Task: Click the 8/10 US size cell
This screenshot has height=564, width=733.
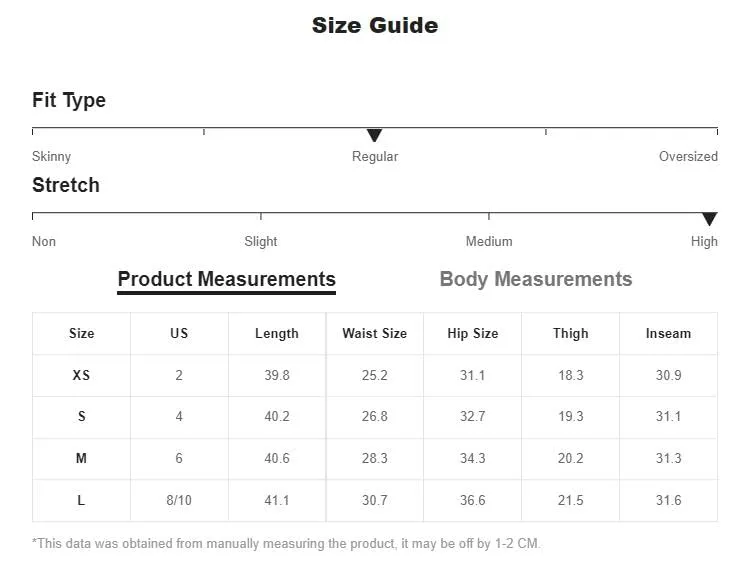Action: (179, 500)
